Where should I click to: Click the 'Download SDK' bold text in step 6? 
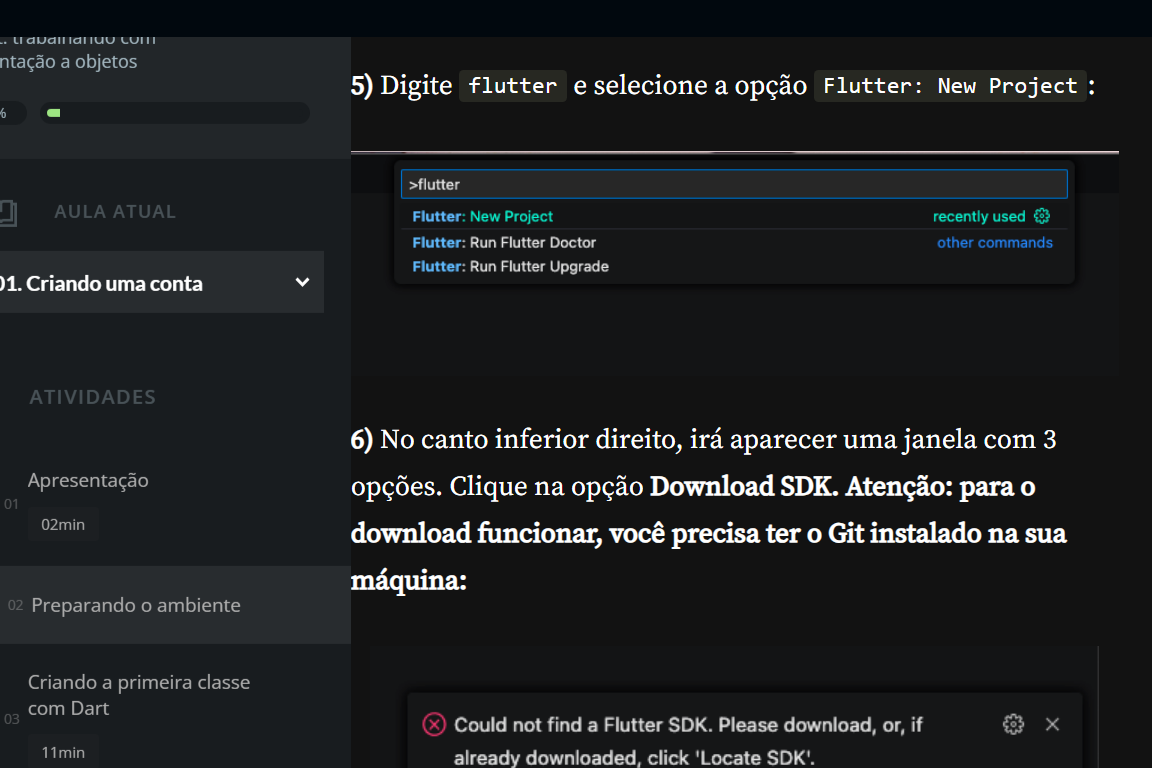(741, 487)
